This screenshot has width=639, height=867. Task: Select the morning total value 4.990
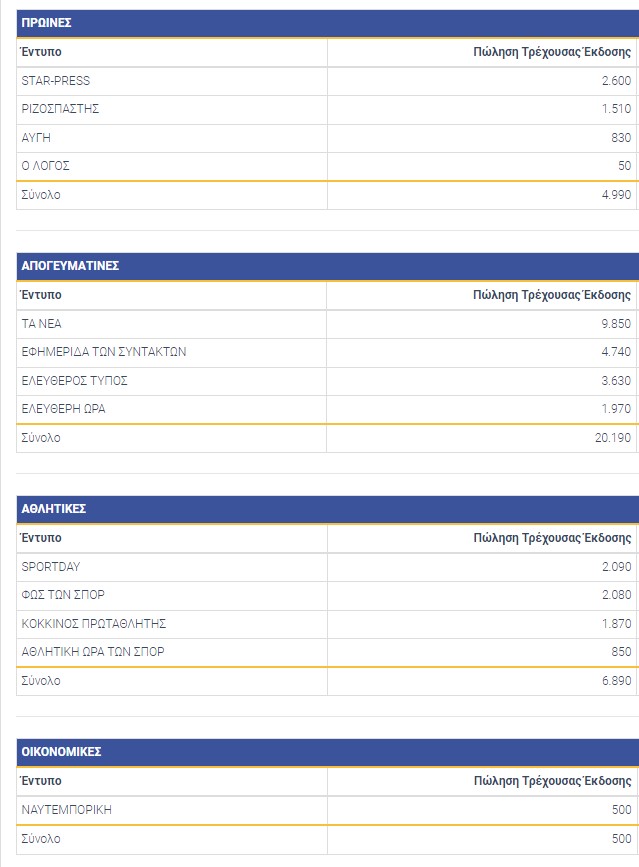coord(616,195)
